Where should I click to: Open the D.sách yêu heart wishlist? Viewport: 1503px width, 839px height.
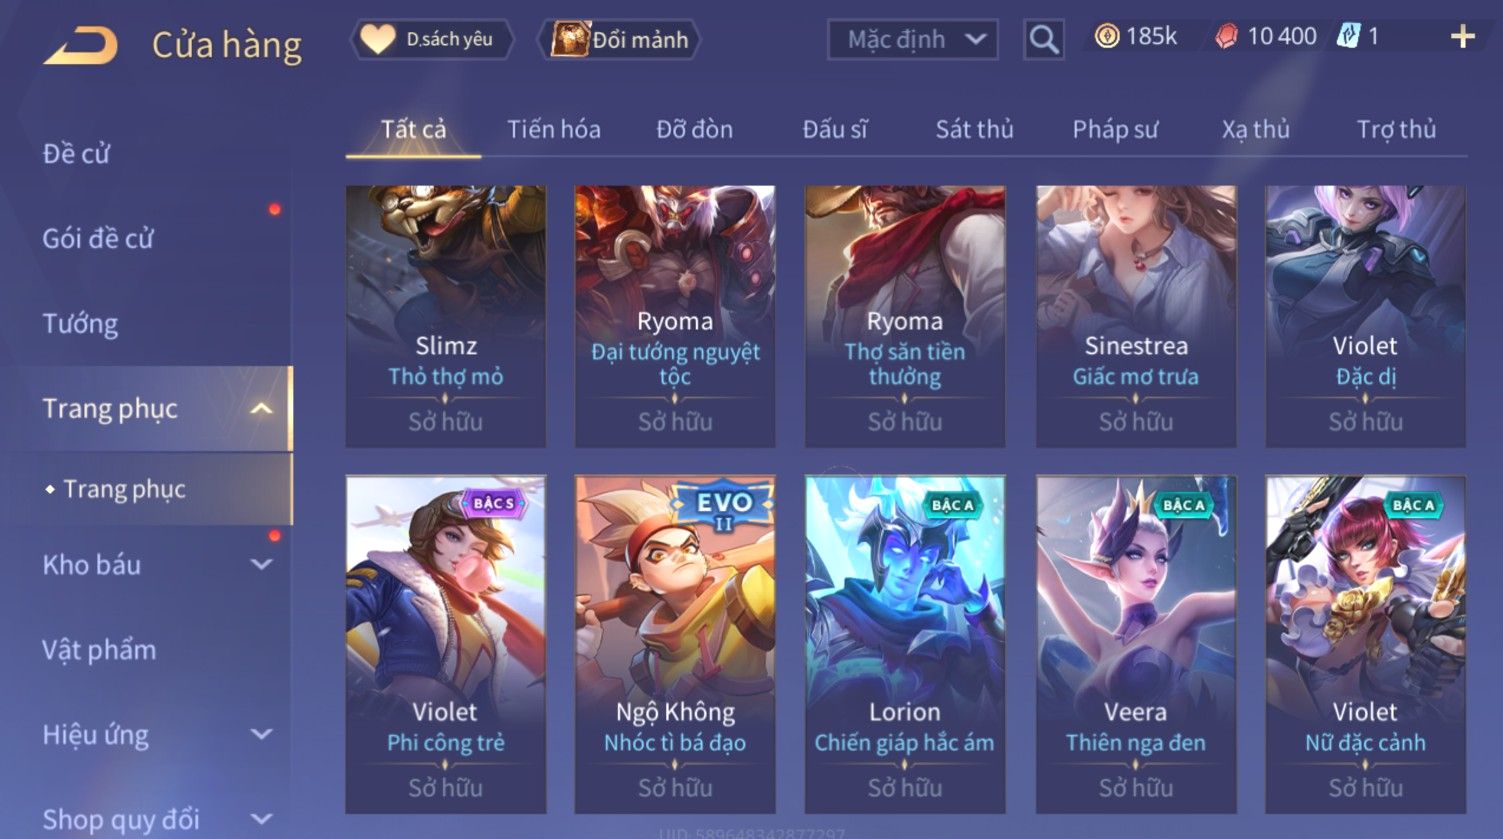point(431,40)
